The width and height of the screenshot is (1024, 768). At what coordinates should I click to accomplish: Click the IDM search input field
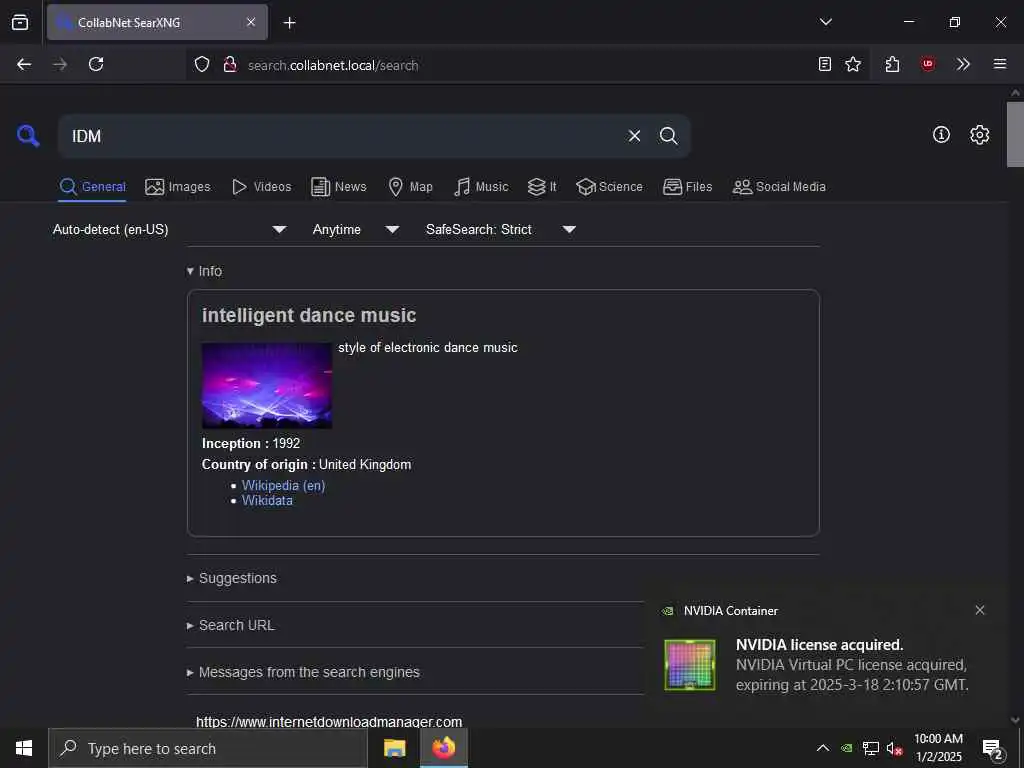click(343, 136)
